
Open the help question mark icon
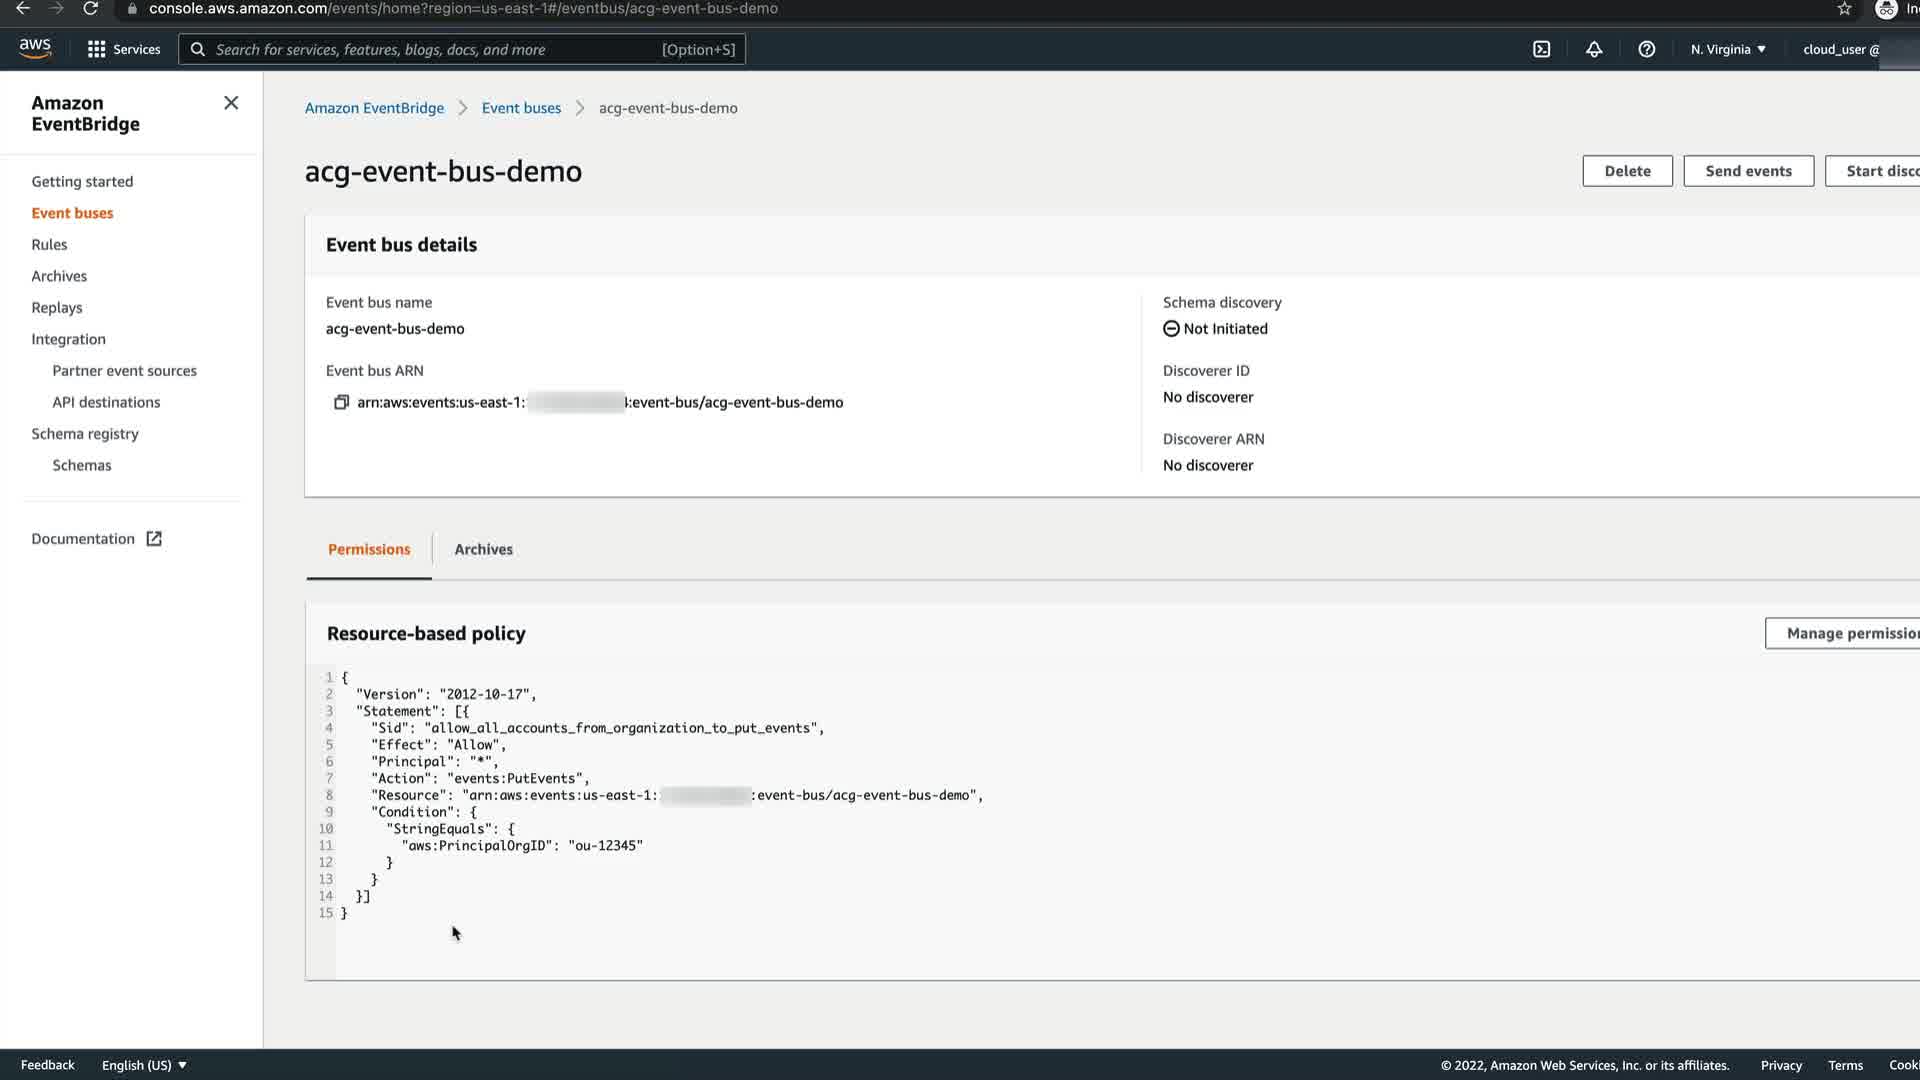pos(1646,49)
